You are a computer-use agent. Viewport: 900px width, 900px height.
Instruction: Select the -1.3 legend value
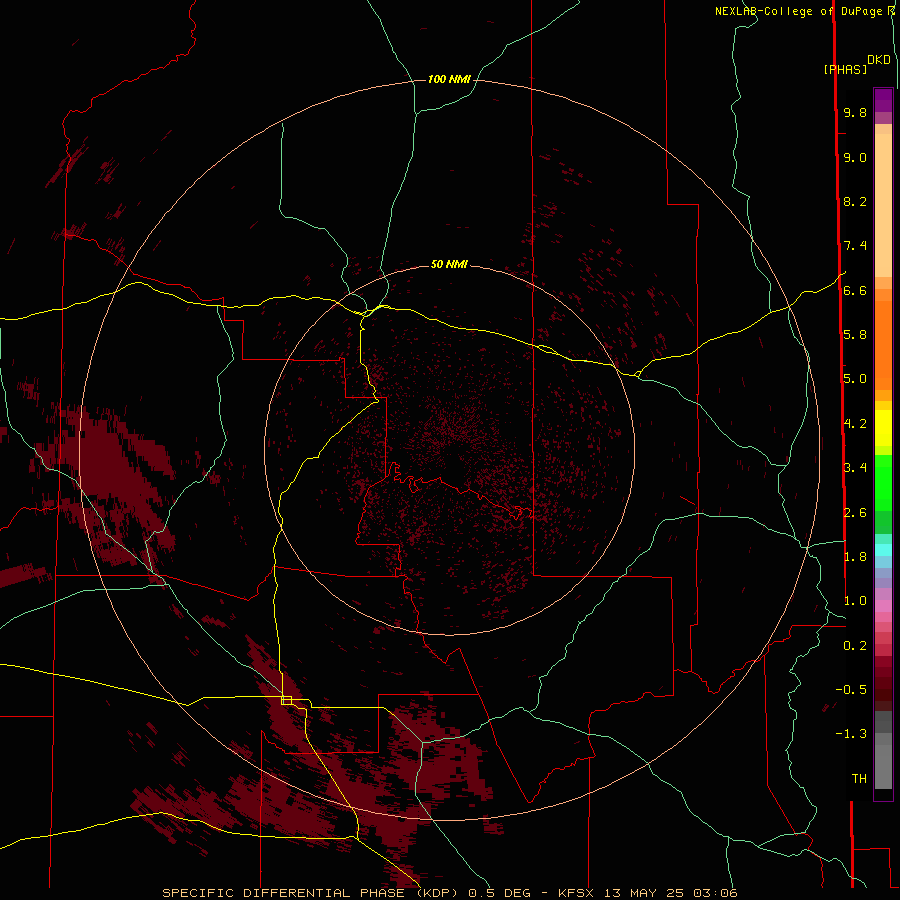coord(851,734)
